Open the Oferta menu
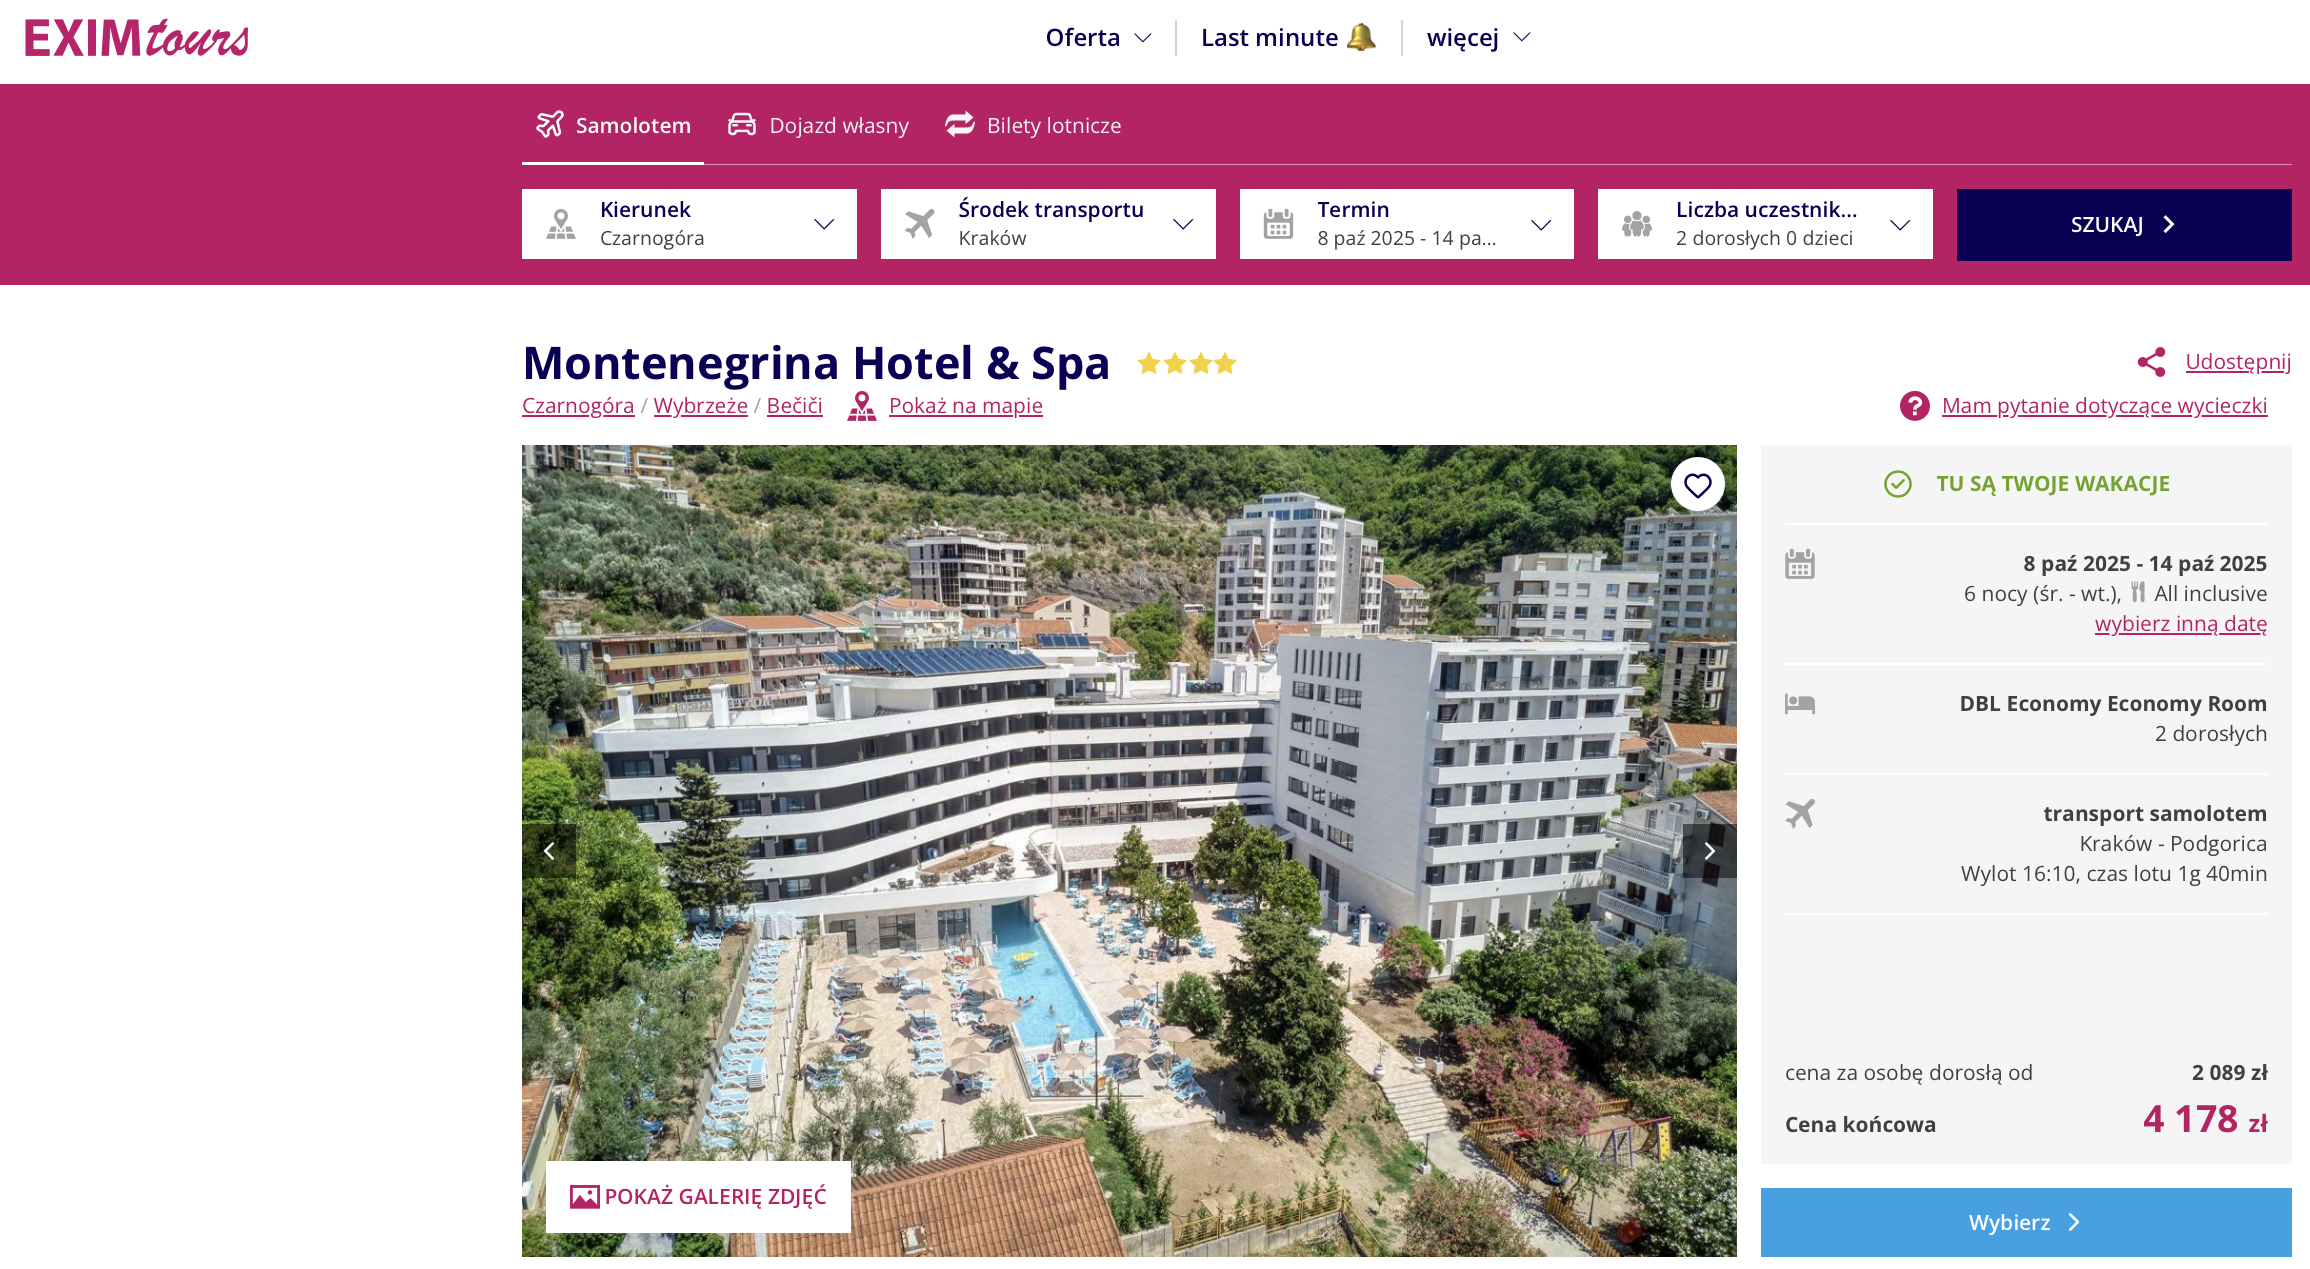This screenshot has height=1269, width=2310. [x=1098, y=38]
